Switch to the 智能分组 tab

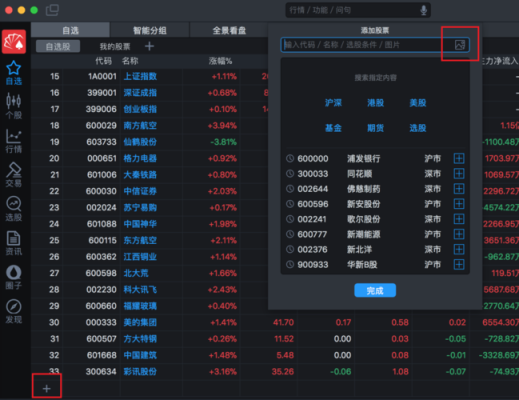pyautogui.click(x=150, y=30)
